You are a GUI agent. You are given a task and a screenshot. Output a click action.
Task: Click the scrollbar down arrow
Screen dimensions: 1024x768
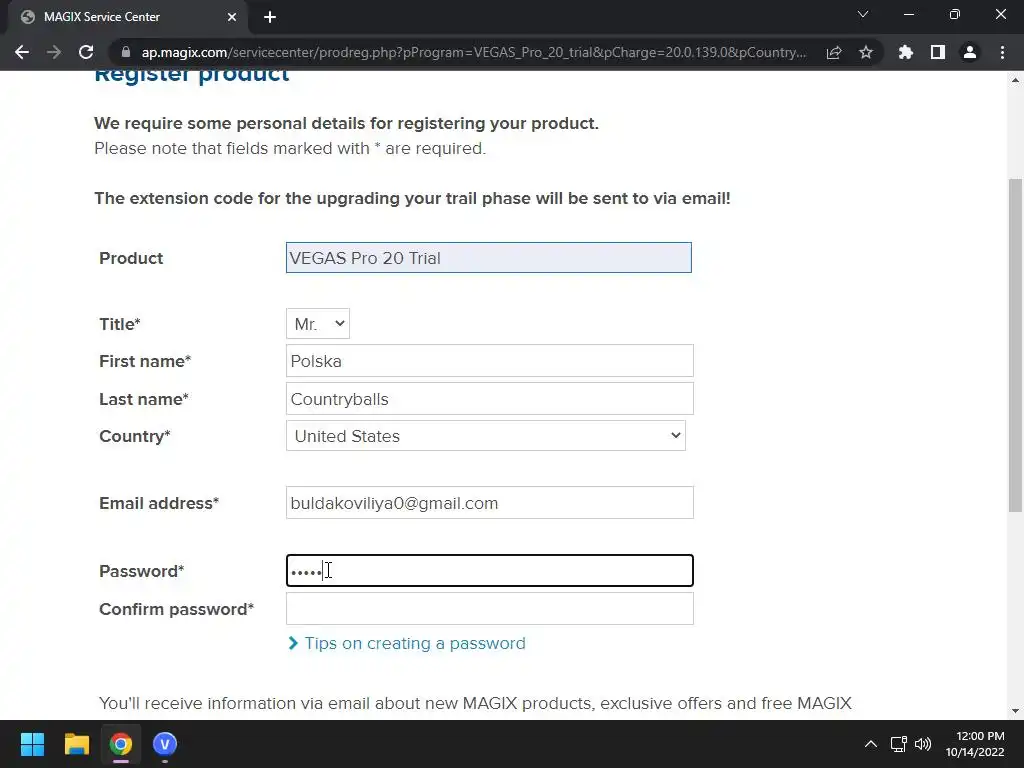1015,711
